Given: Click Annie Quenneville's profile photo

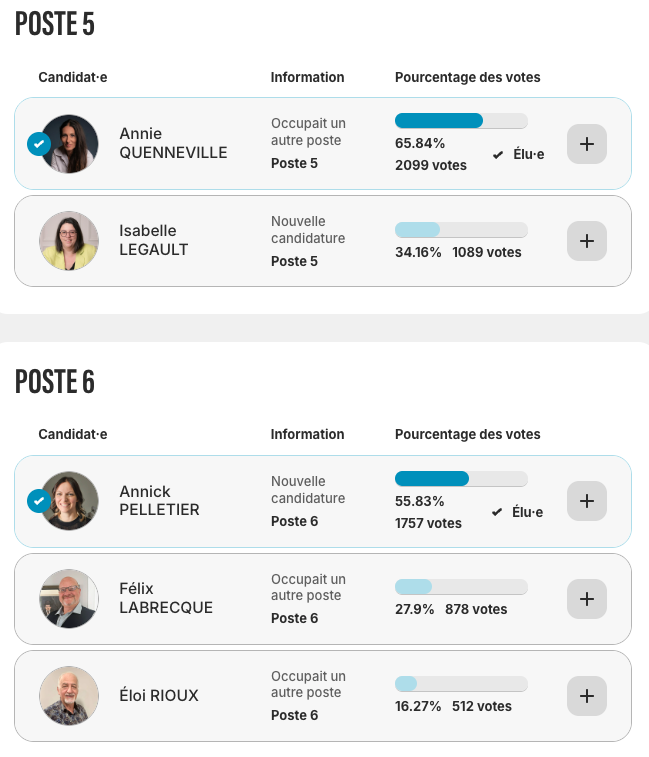Looking at the screenshot, I should pyautogui.click(x=69, y=144).
